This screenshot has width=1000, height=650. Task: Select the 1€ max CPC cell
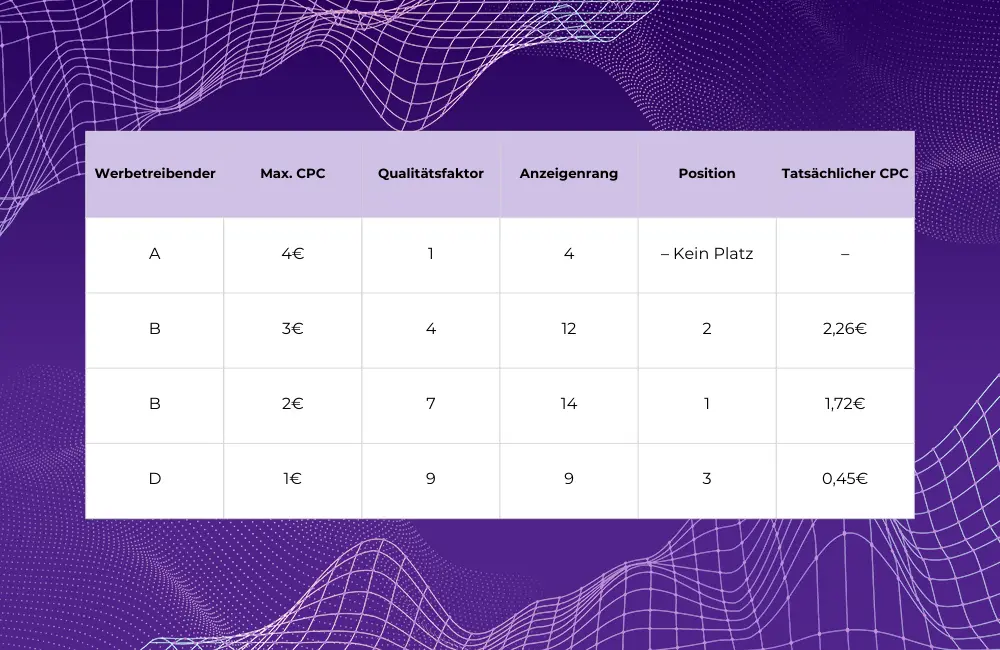tap(293, 479)
